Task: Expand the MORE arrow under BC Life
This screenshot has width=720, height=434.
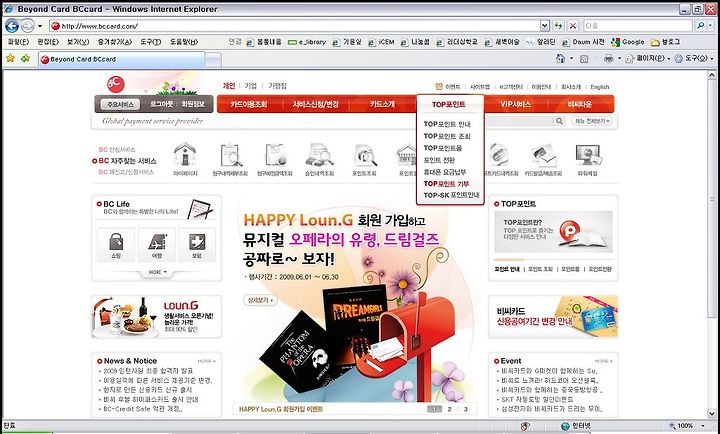Action: point(157,272)
